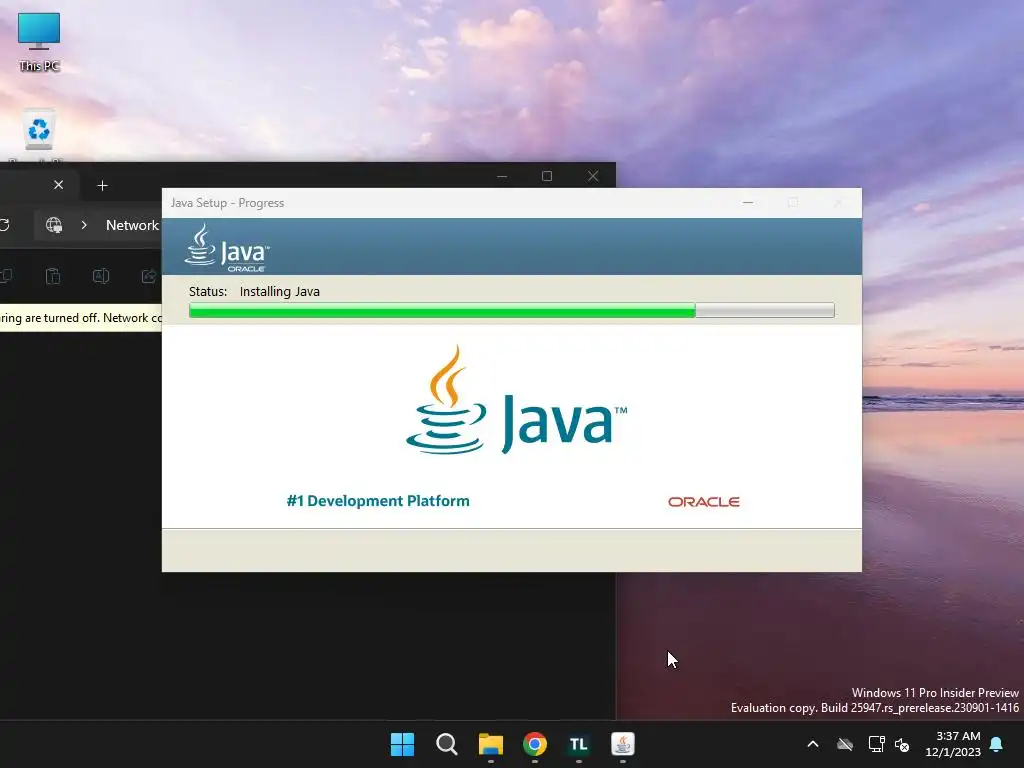Click the OneDrive cloud tray icon
Image resolution: width=1024 pixels, height=768 pixels.
coord(845,744)
